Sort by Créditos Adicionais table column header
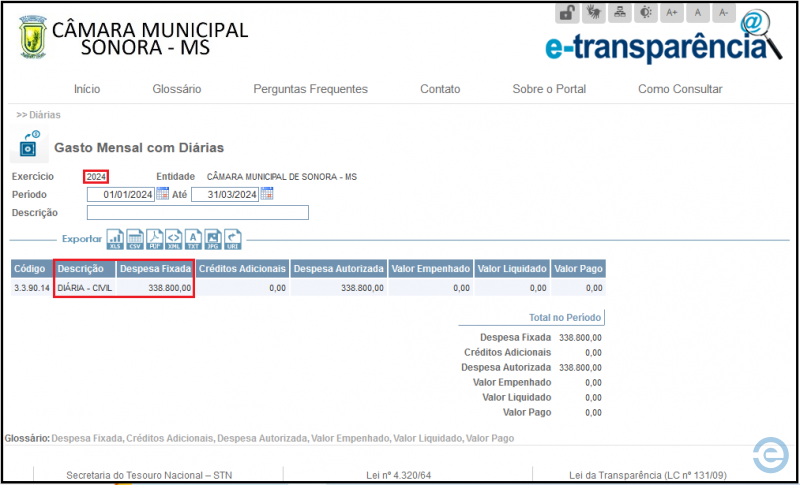The image size is (800, 485). [242, 268]
